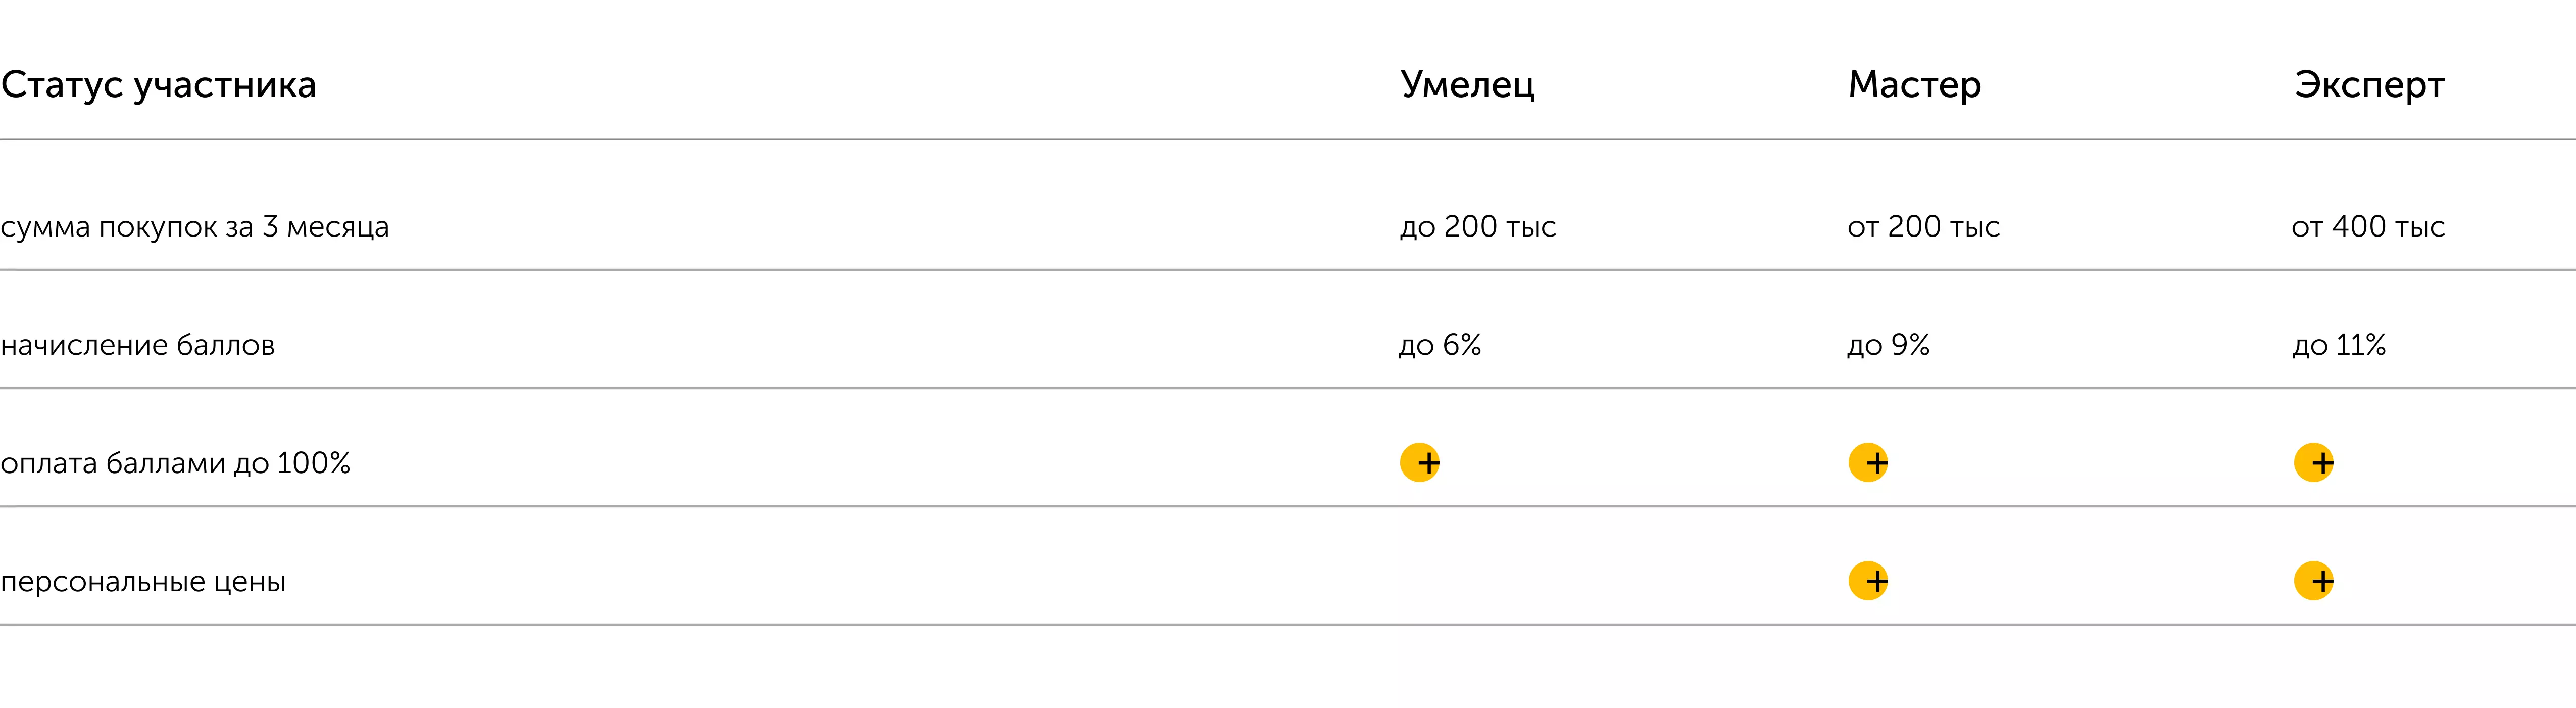Select the Мастер column header

[x=1913, y=84]
